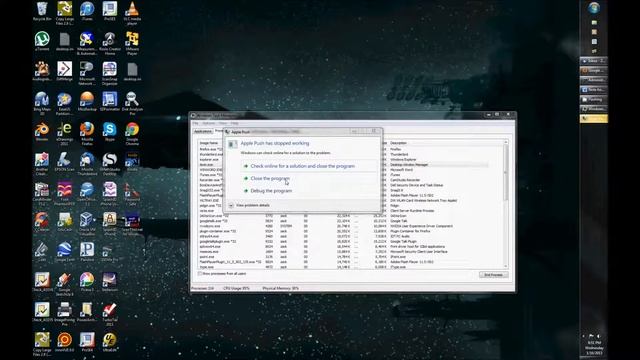Open the View menu in Task Manager
Image resolution: width=640 pixels, height=360 pixels.
[x=223, y=123]
